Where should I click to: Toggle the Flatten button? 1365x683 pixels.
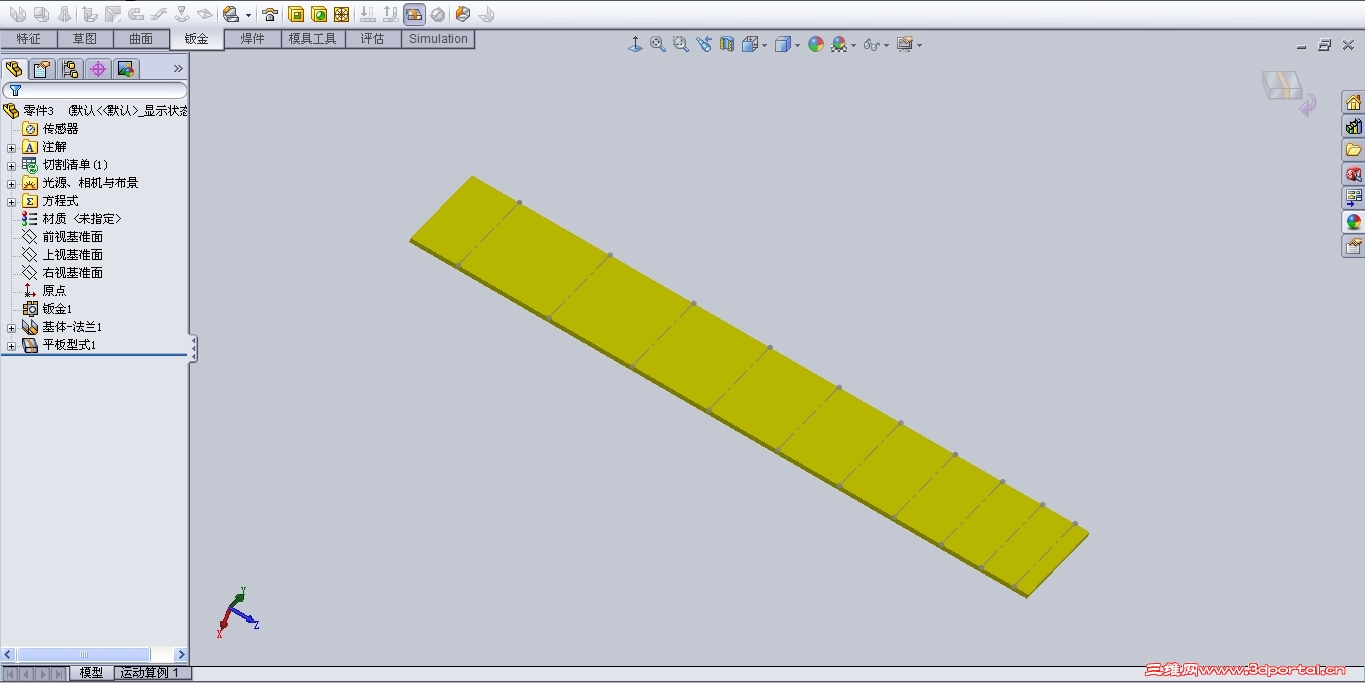pos(414,14)
